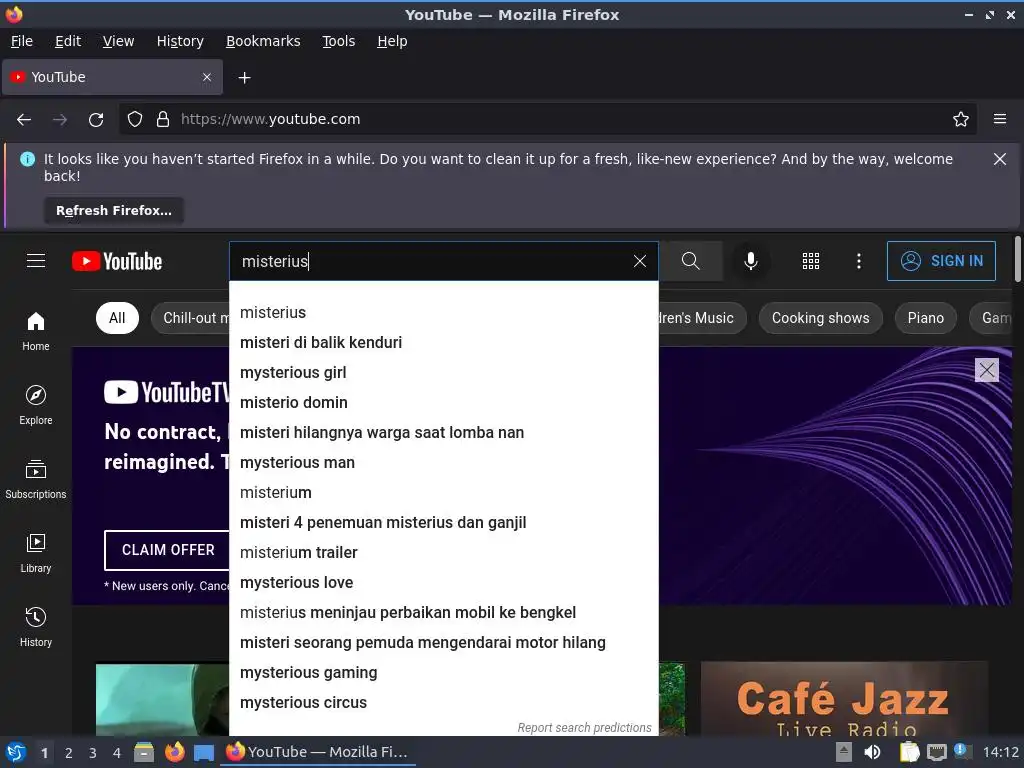Click the CLAIM OFFER button
This screenshot has height=768, width=1024.
pyautogui.click(x=168, y=550)
